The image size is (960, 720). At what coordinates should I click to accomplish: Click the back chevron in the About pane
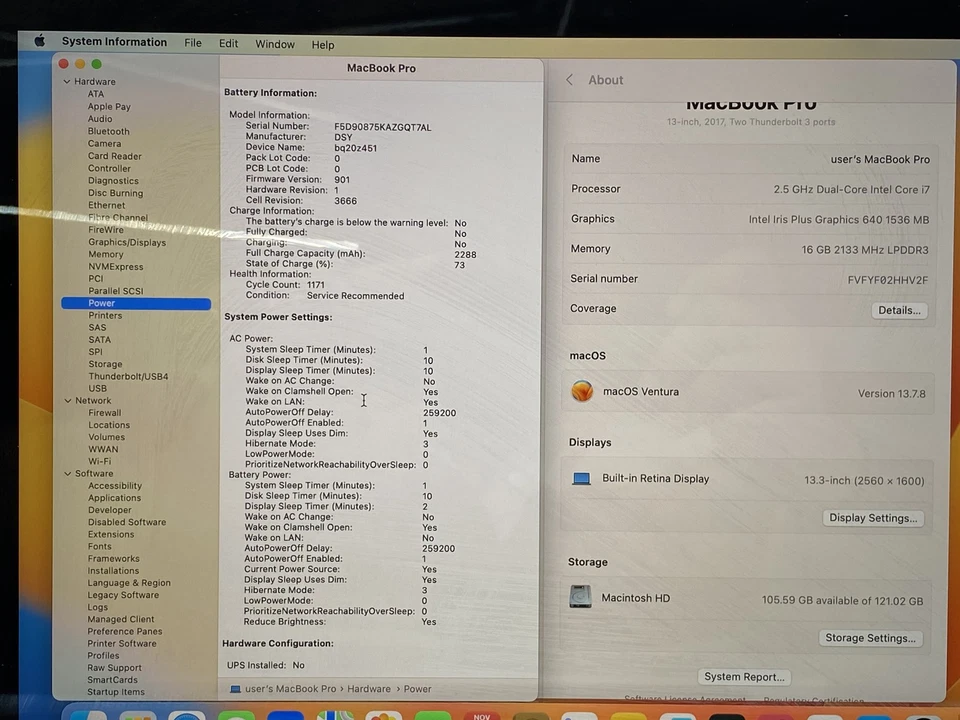tap(569, 80)
